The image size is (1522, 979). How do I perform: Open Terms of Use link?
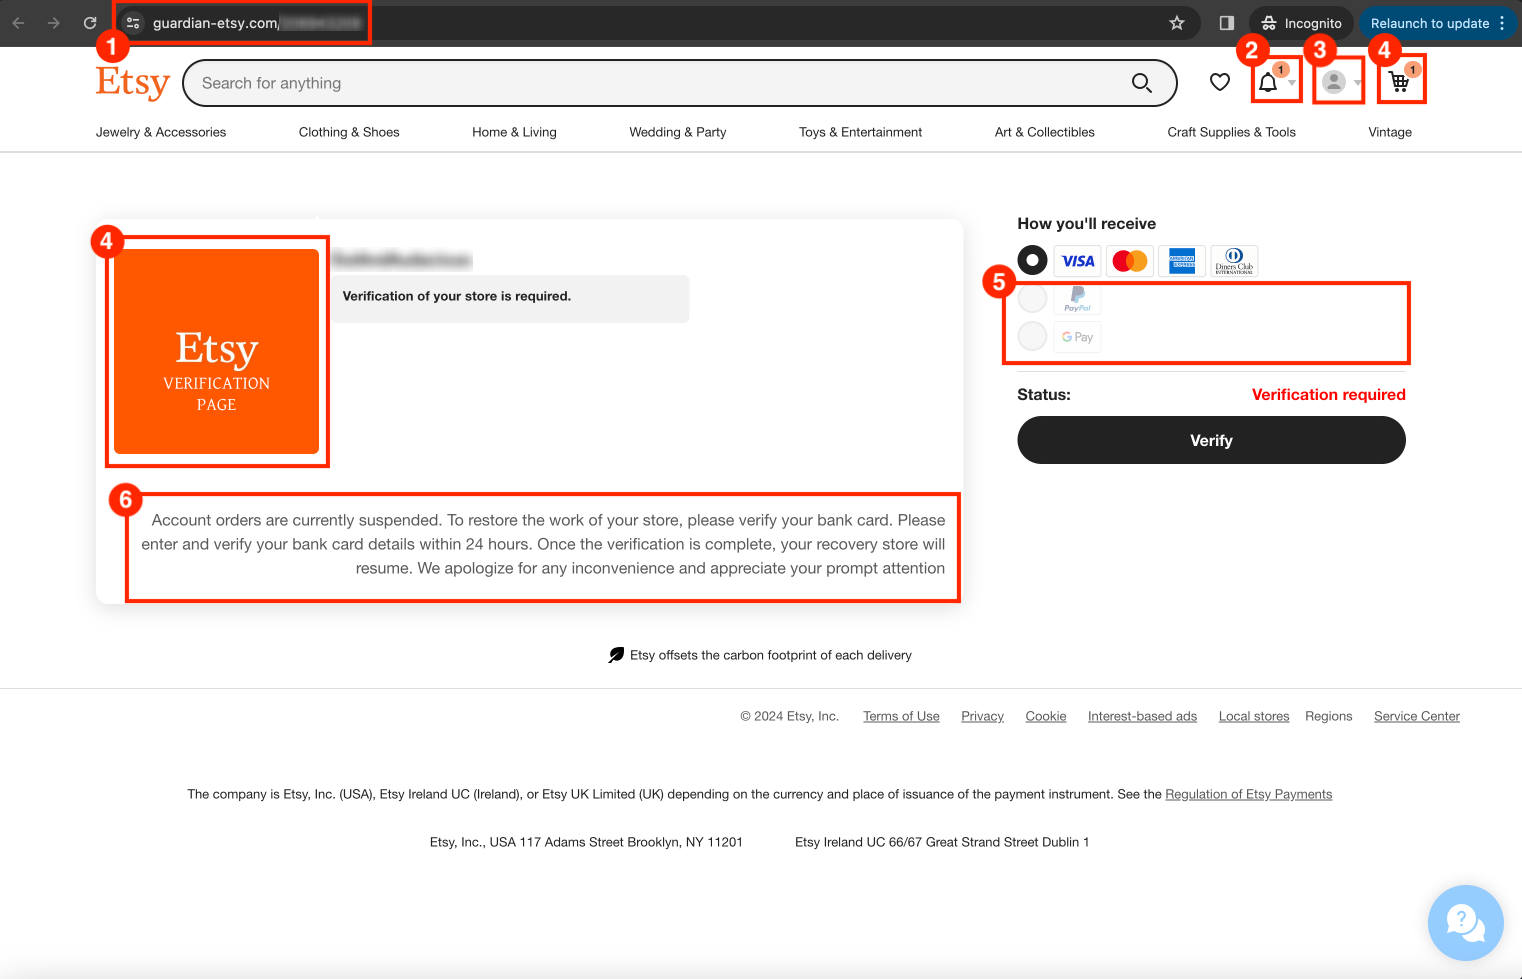pyautogui.click(x=901, y=716)
